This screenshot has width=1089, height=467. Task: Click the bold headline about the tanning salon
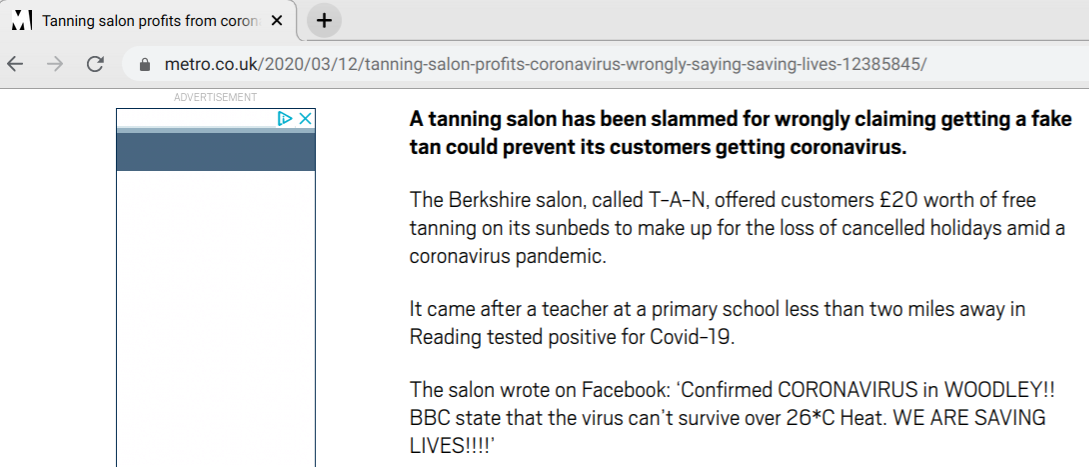point(741,133)
